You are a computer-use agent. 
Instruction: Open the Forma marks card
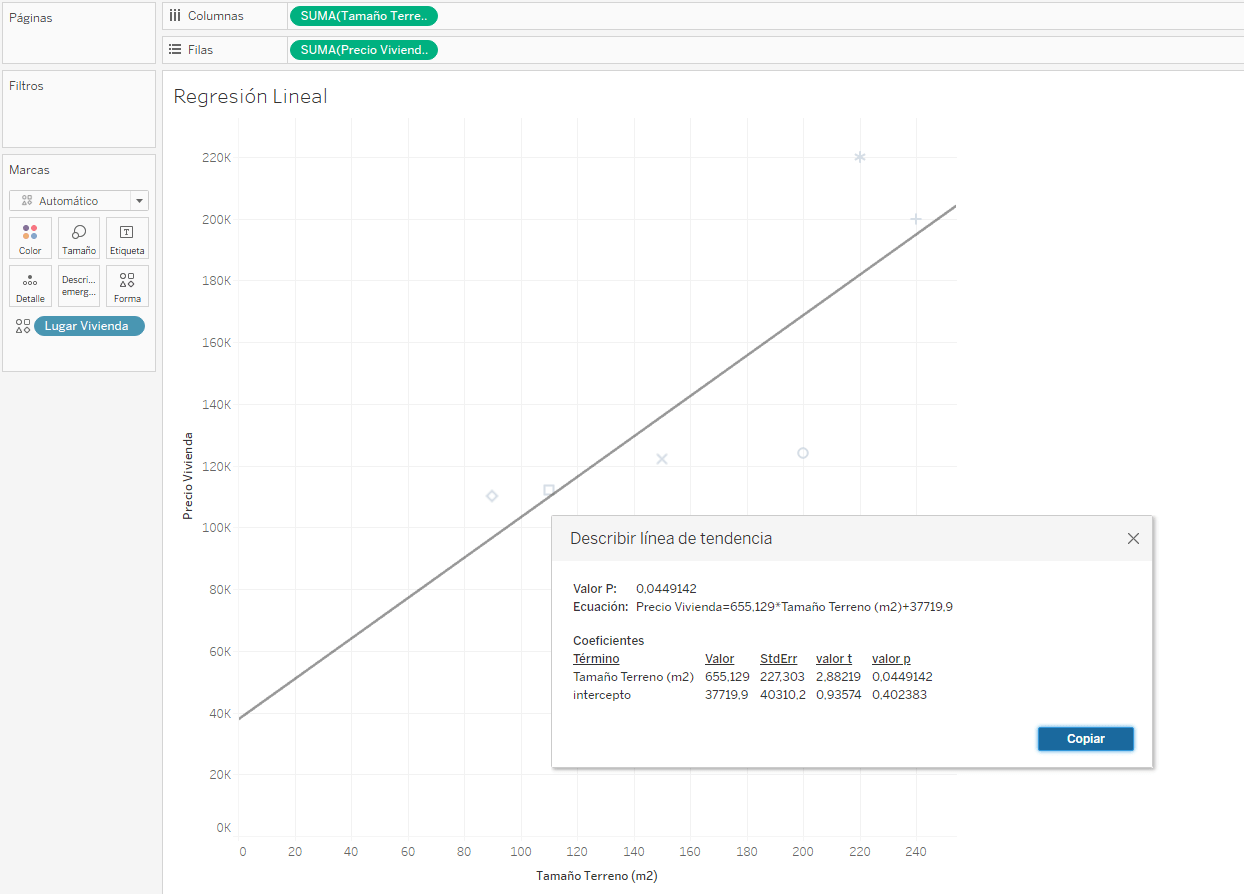point(127,286)
